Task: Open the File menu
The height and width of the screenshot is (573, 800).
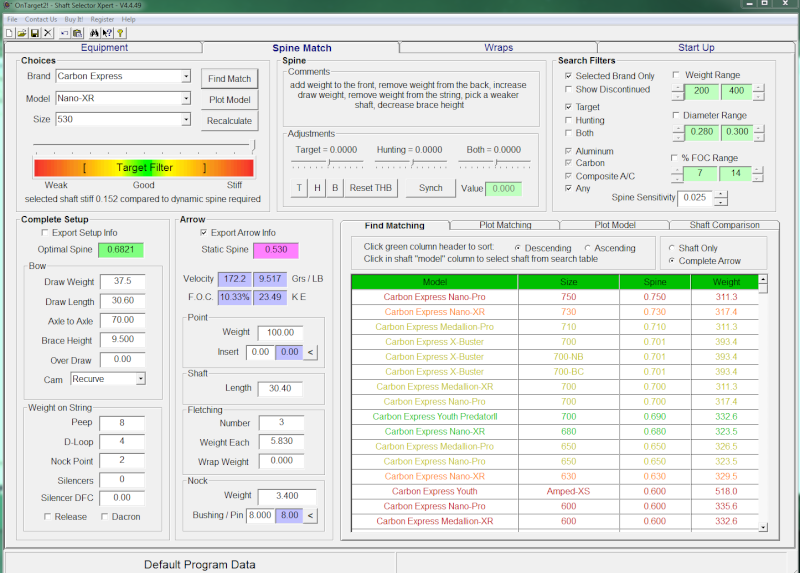Action: coord(12,19)
